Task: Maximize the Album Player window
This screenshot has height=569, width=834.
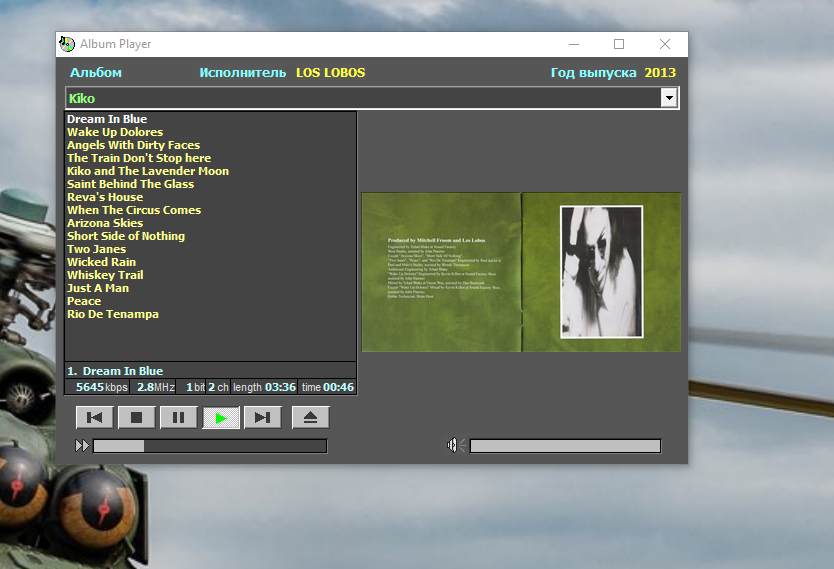Action: tap(619, 44)
